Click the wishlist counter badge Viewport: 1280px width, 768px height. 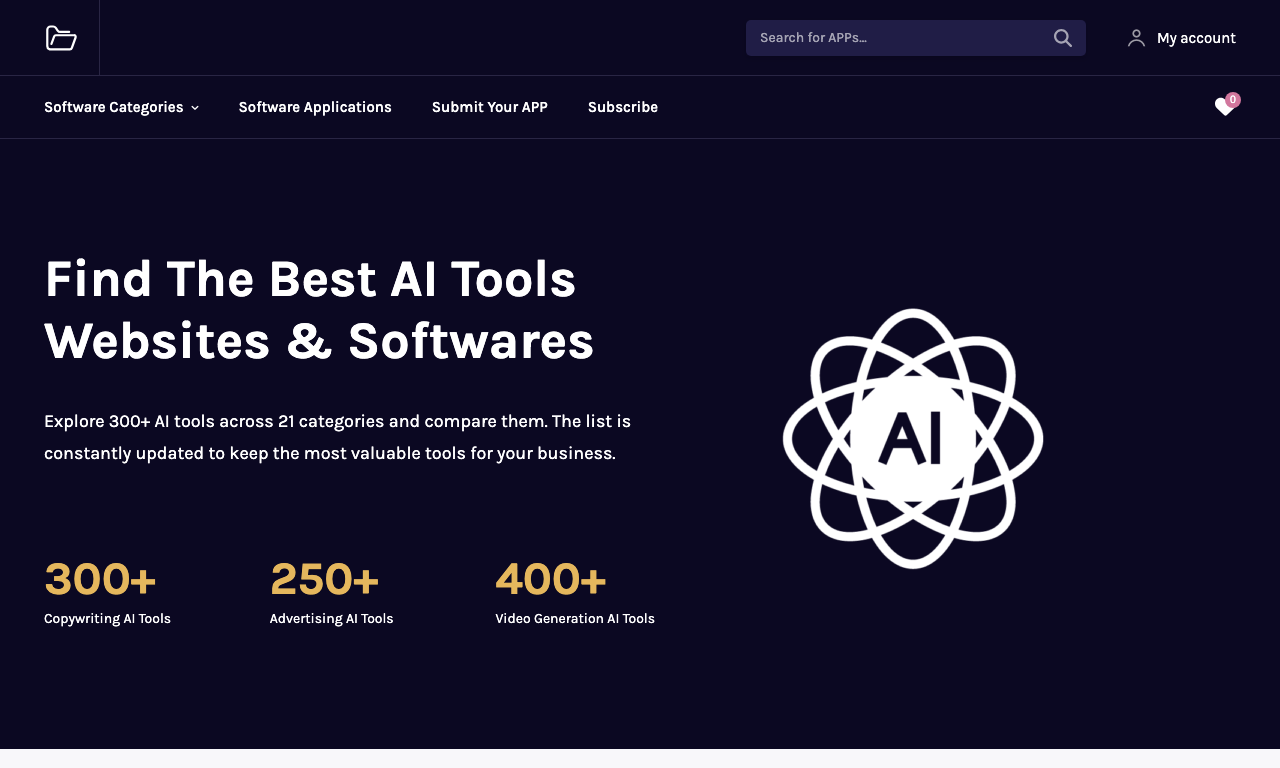coord(1233,100)
